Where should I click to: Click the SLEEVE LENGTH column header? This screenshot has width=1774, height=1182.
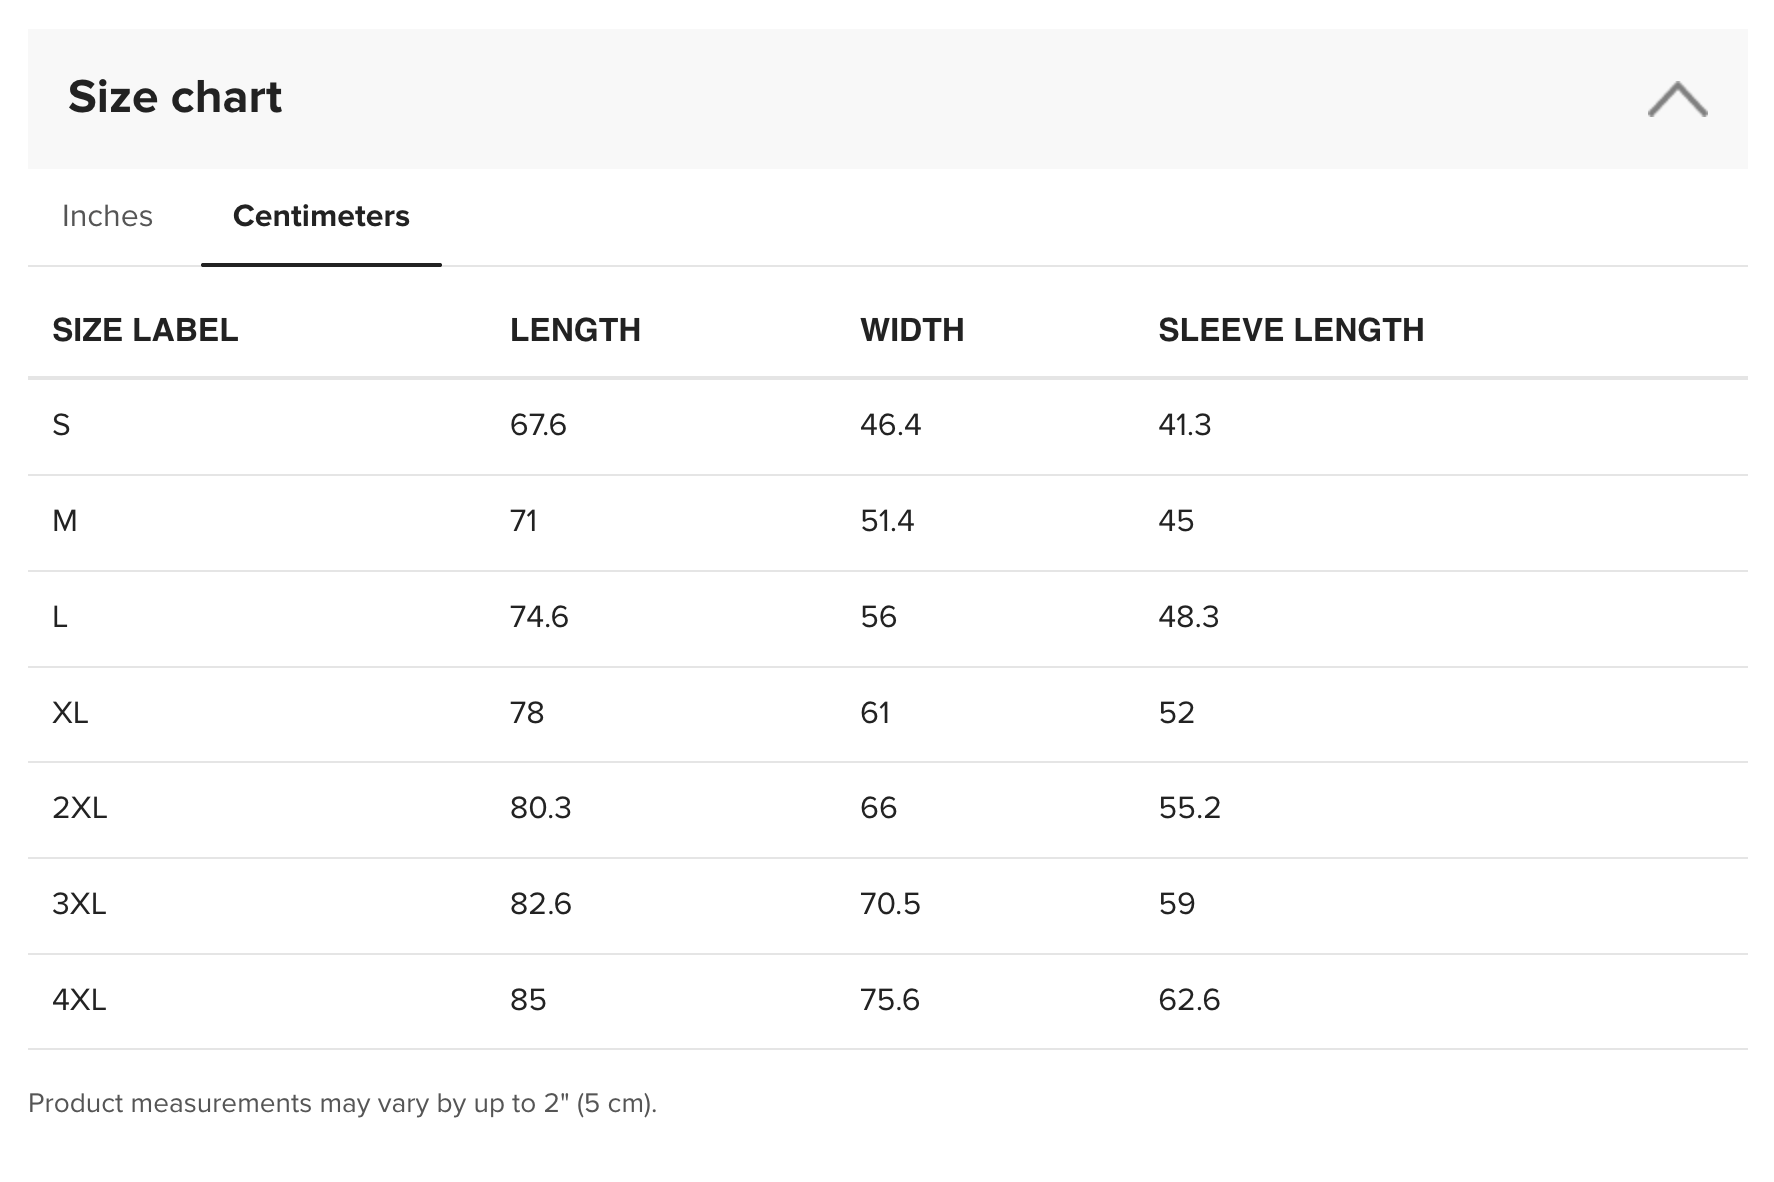(1291, 330)
